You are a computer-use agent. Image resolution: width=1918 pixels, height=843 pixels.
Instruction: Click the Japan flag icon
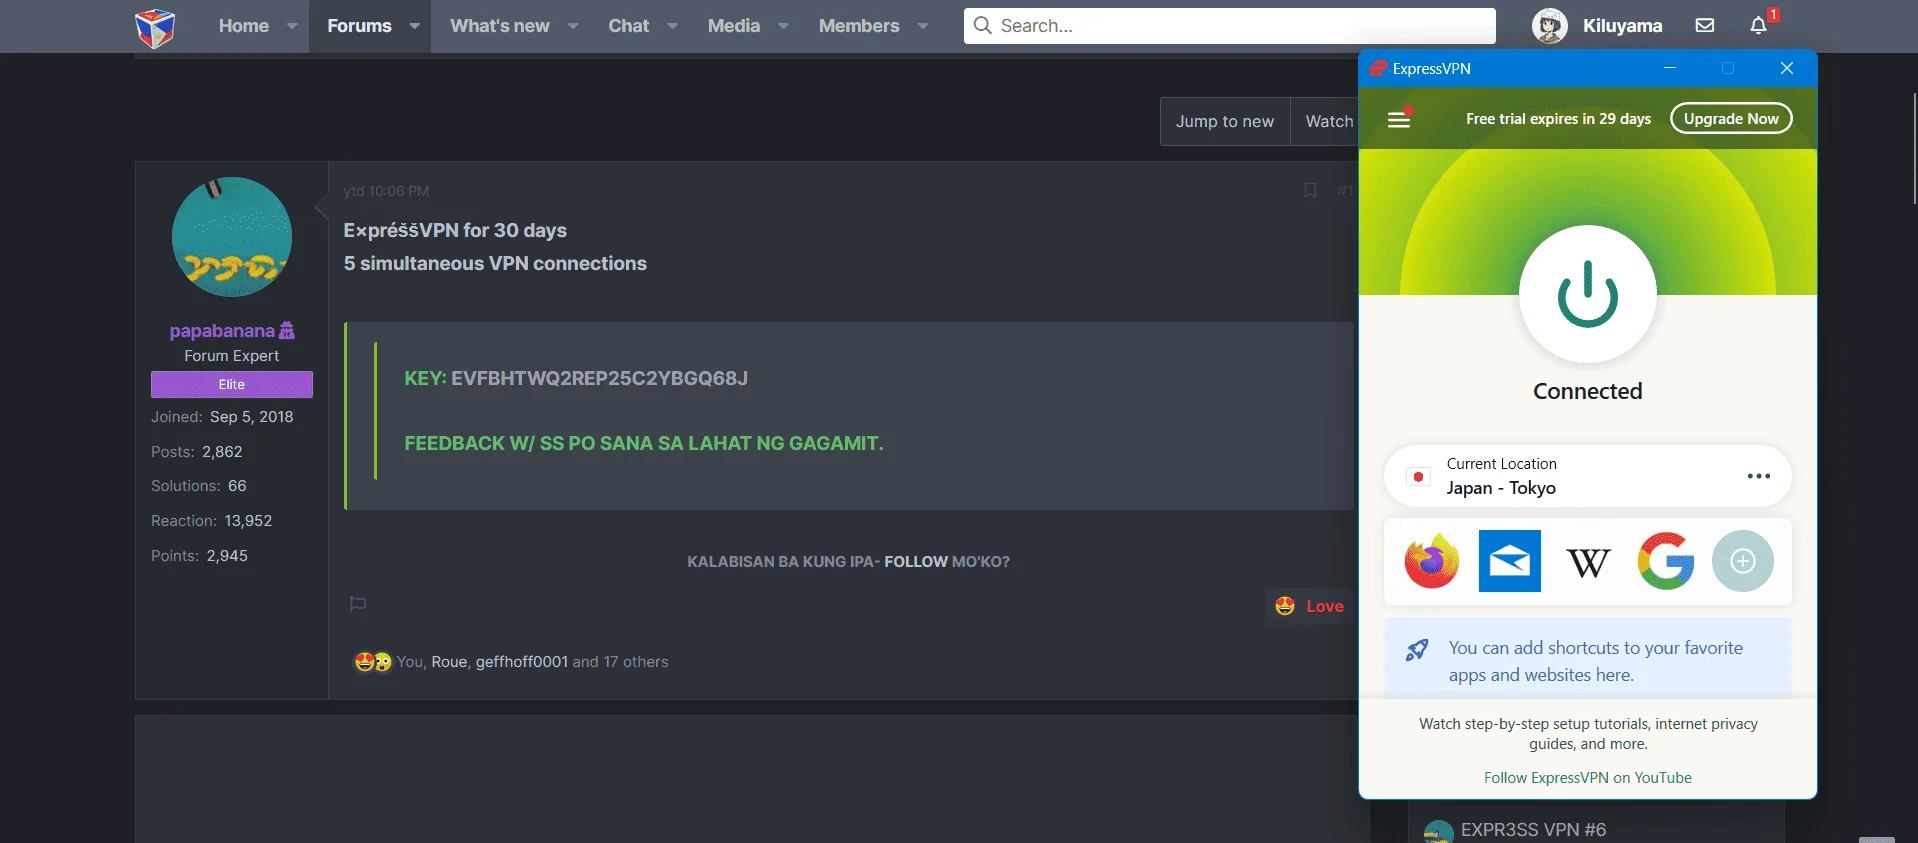(1418, 477)
